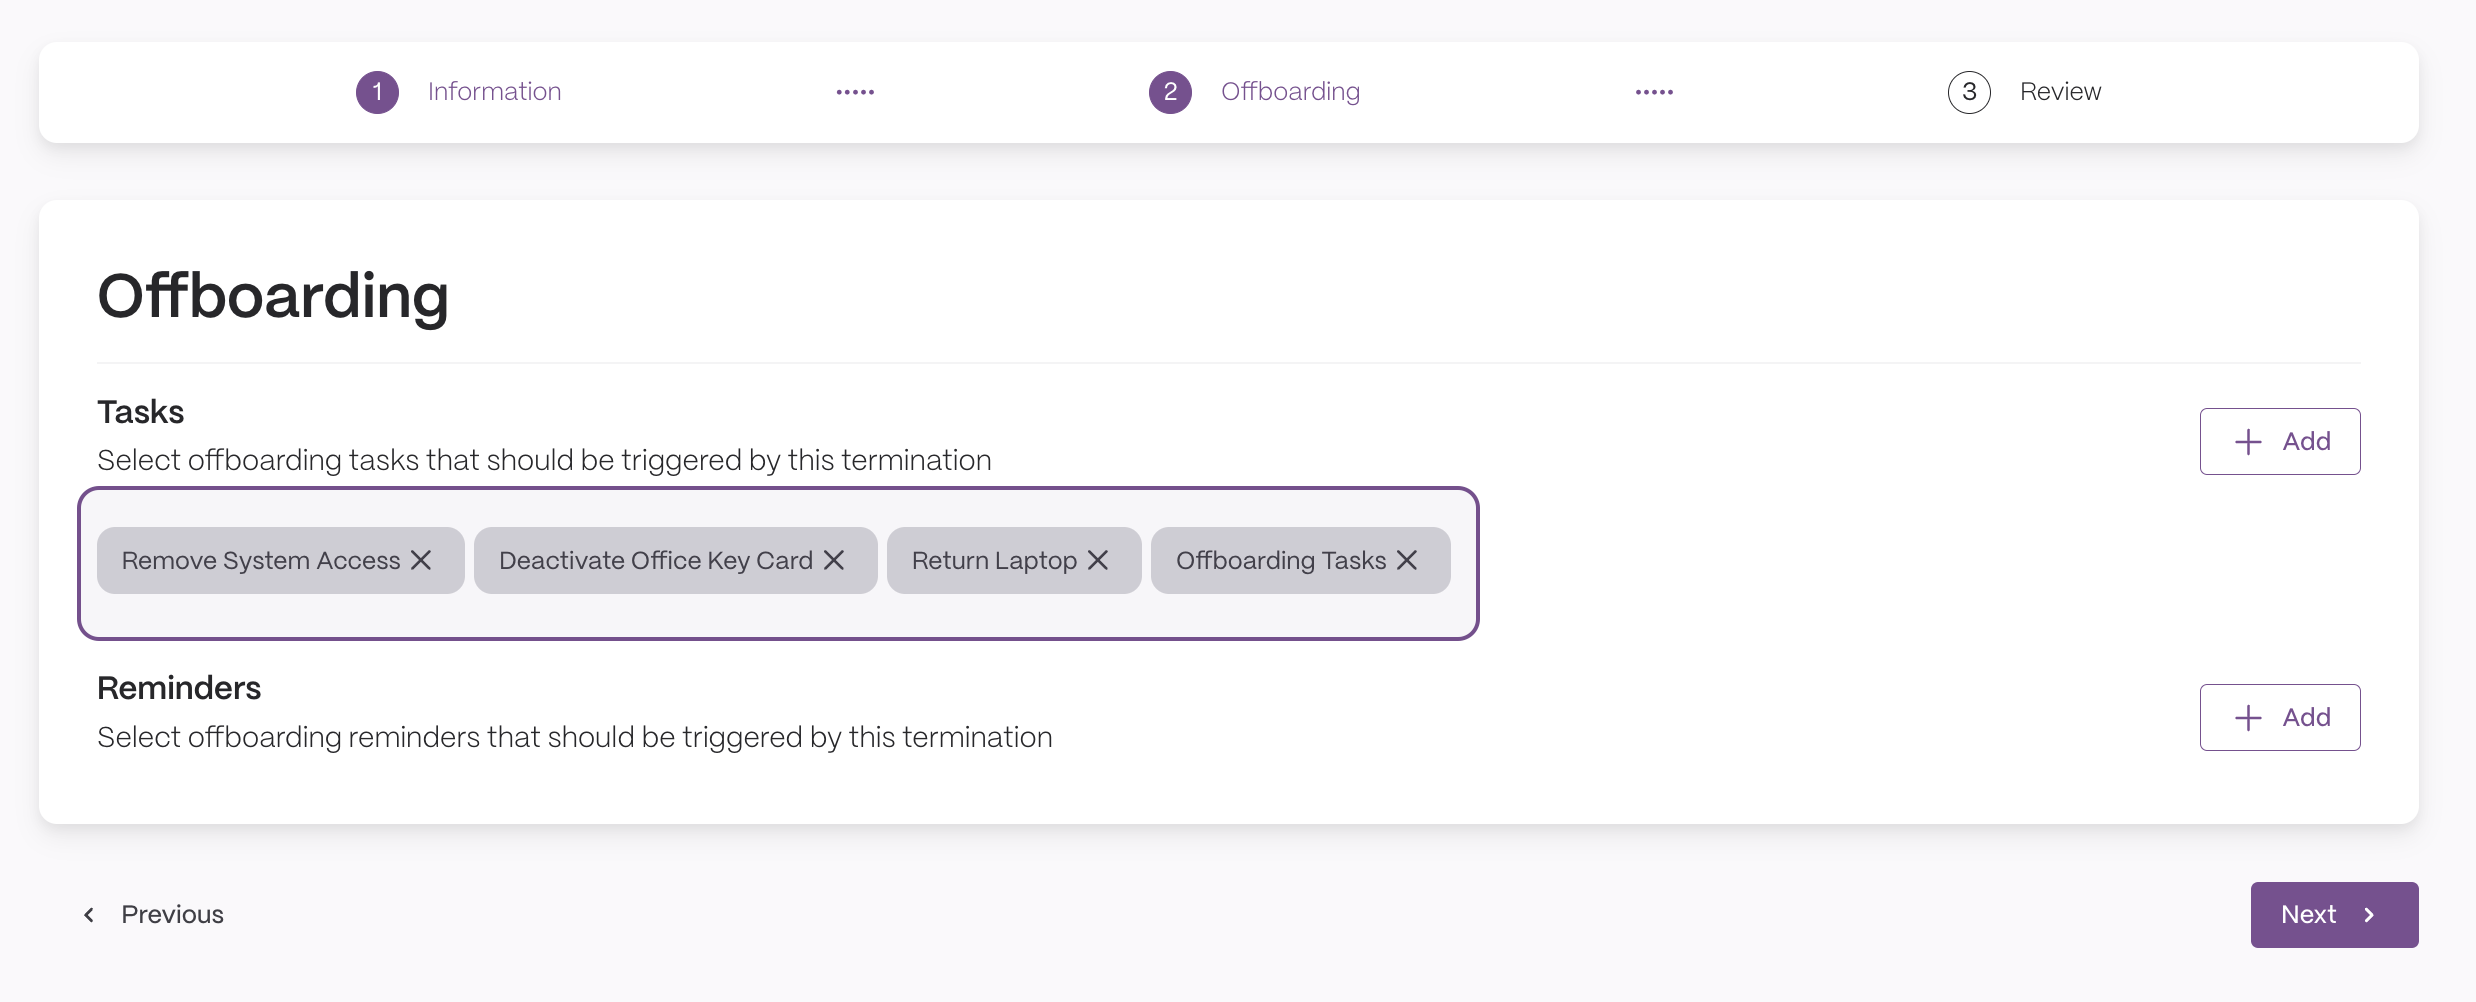Remove the Deactivate Office Key Card chip

click(834, 560)
